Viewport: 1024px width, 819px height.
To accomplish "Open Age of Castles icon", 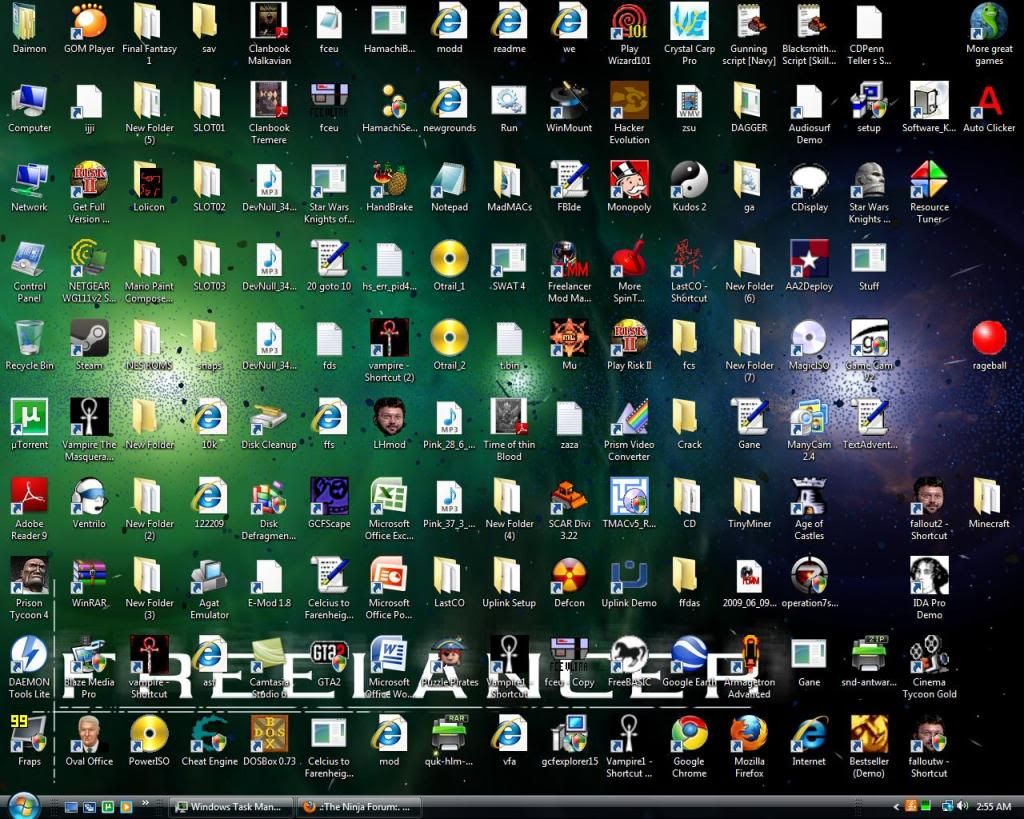I will [809, 496].
